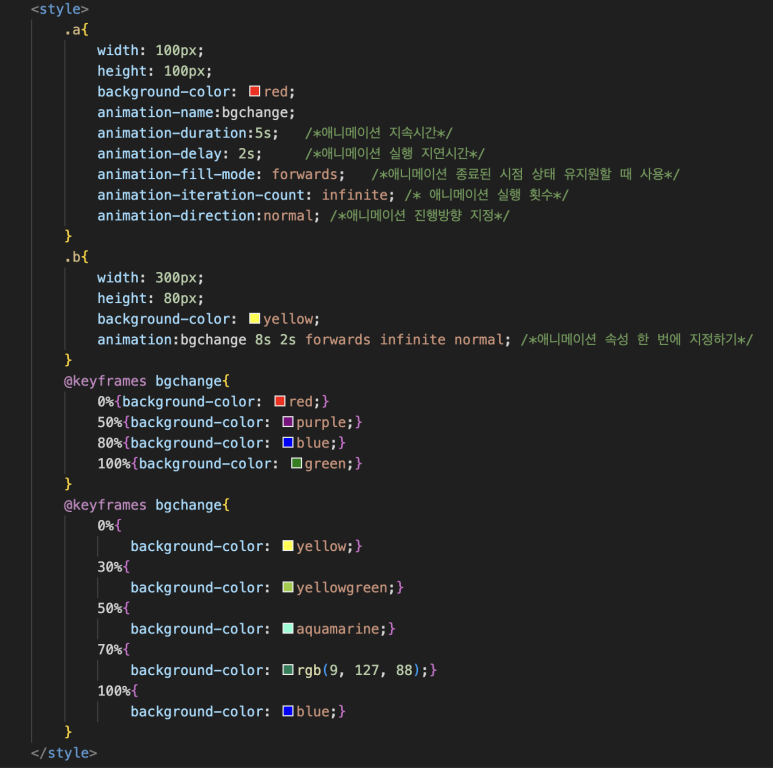
Task: Click the green color swatch
Action: coord(296,463)
